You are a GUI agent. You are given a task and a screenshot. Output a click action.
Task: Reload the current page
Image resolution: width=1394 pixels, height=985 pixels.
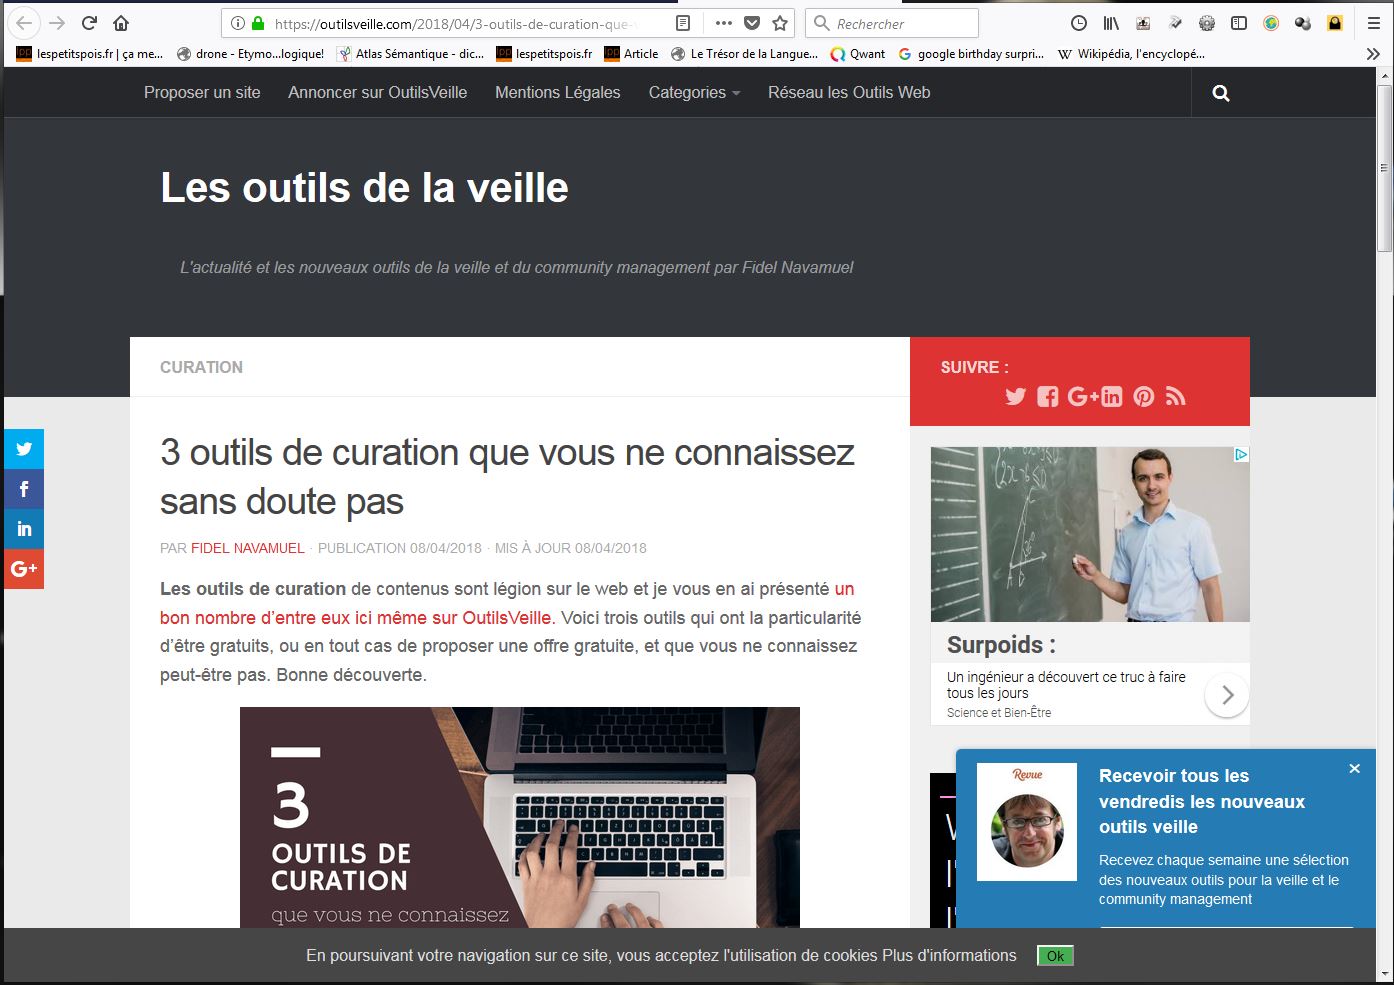[89, 23]
